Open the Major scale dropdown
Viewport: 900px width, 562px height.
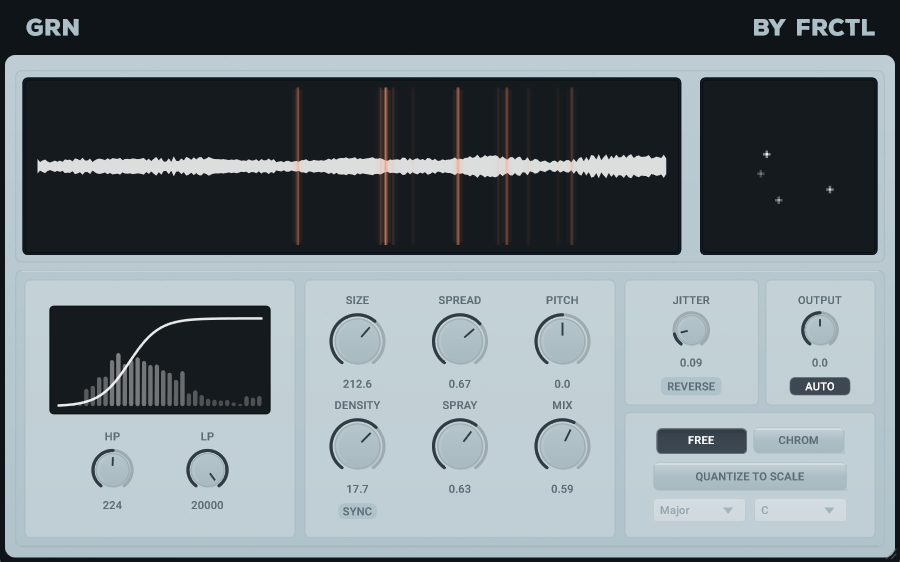699,510
